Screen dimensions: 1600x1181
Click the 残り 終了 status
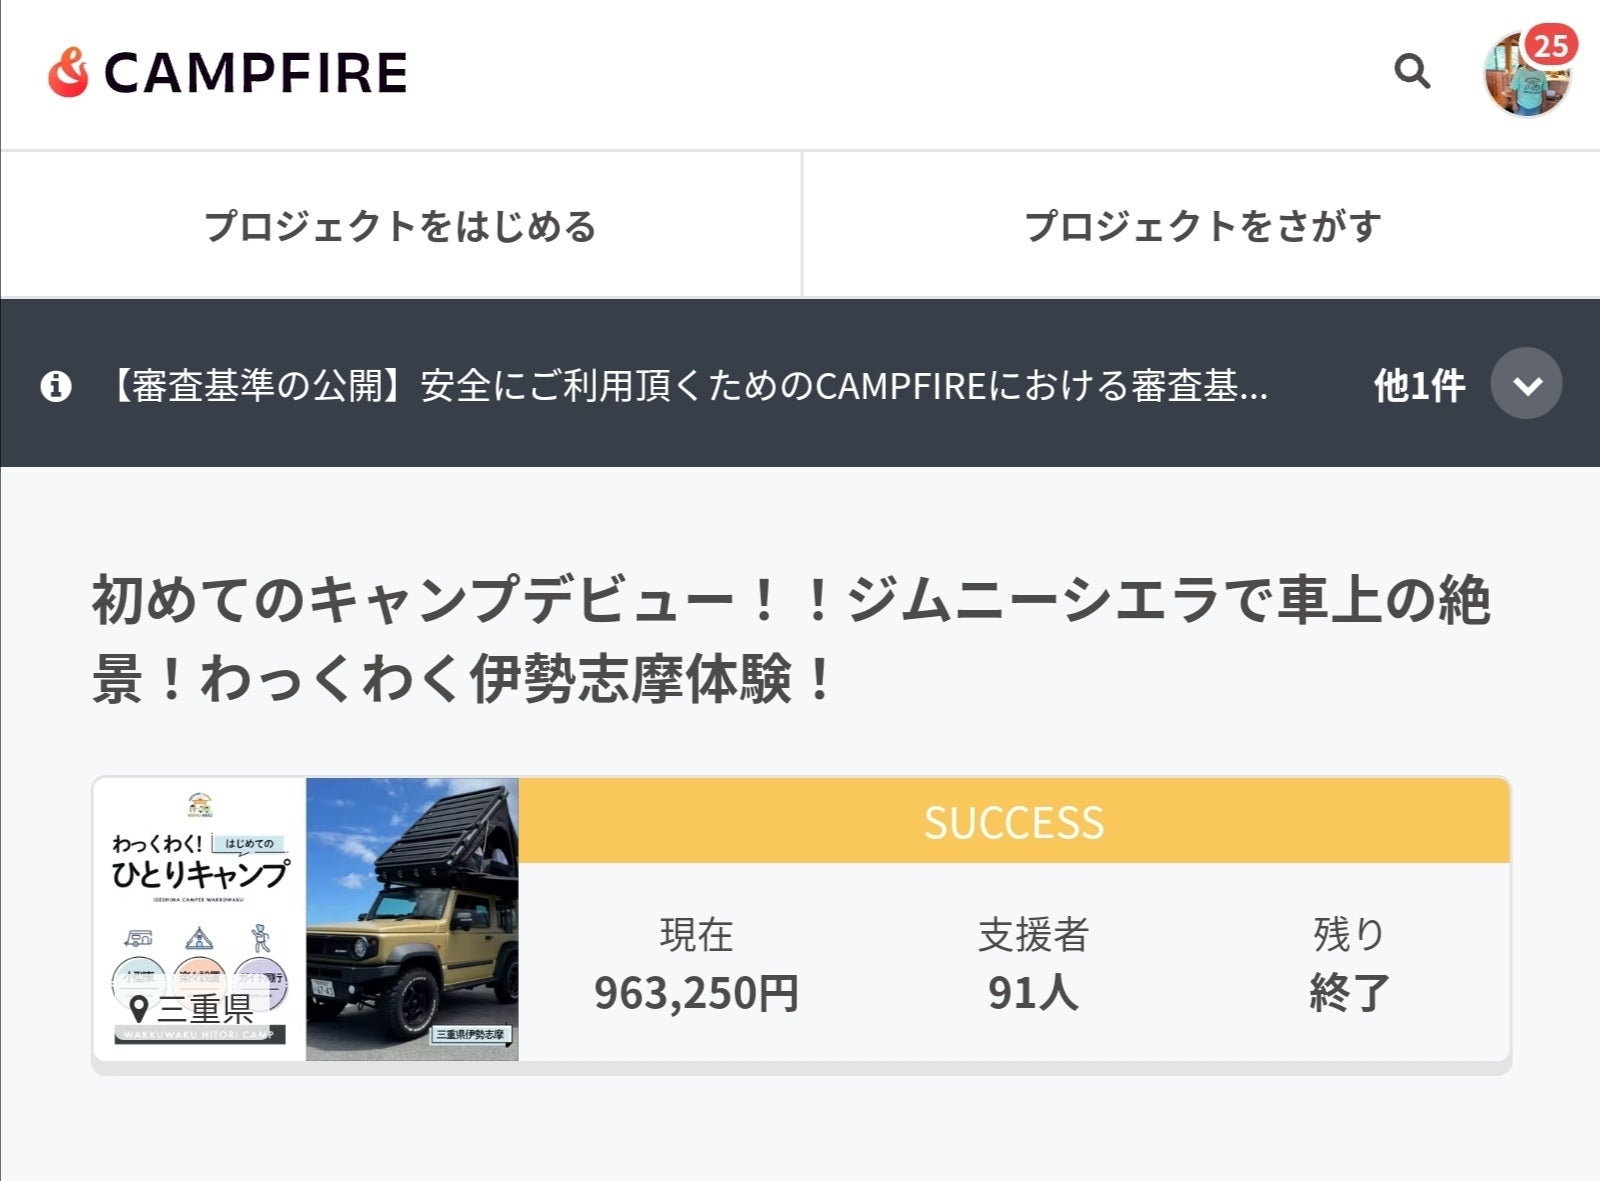click(x=1349, y=965)
